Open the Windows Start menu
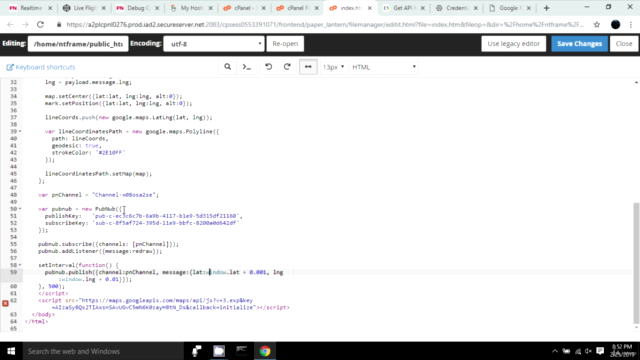 11,351
